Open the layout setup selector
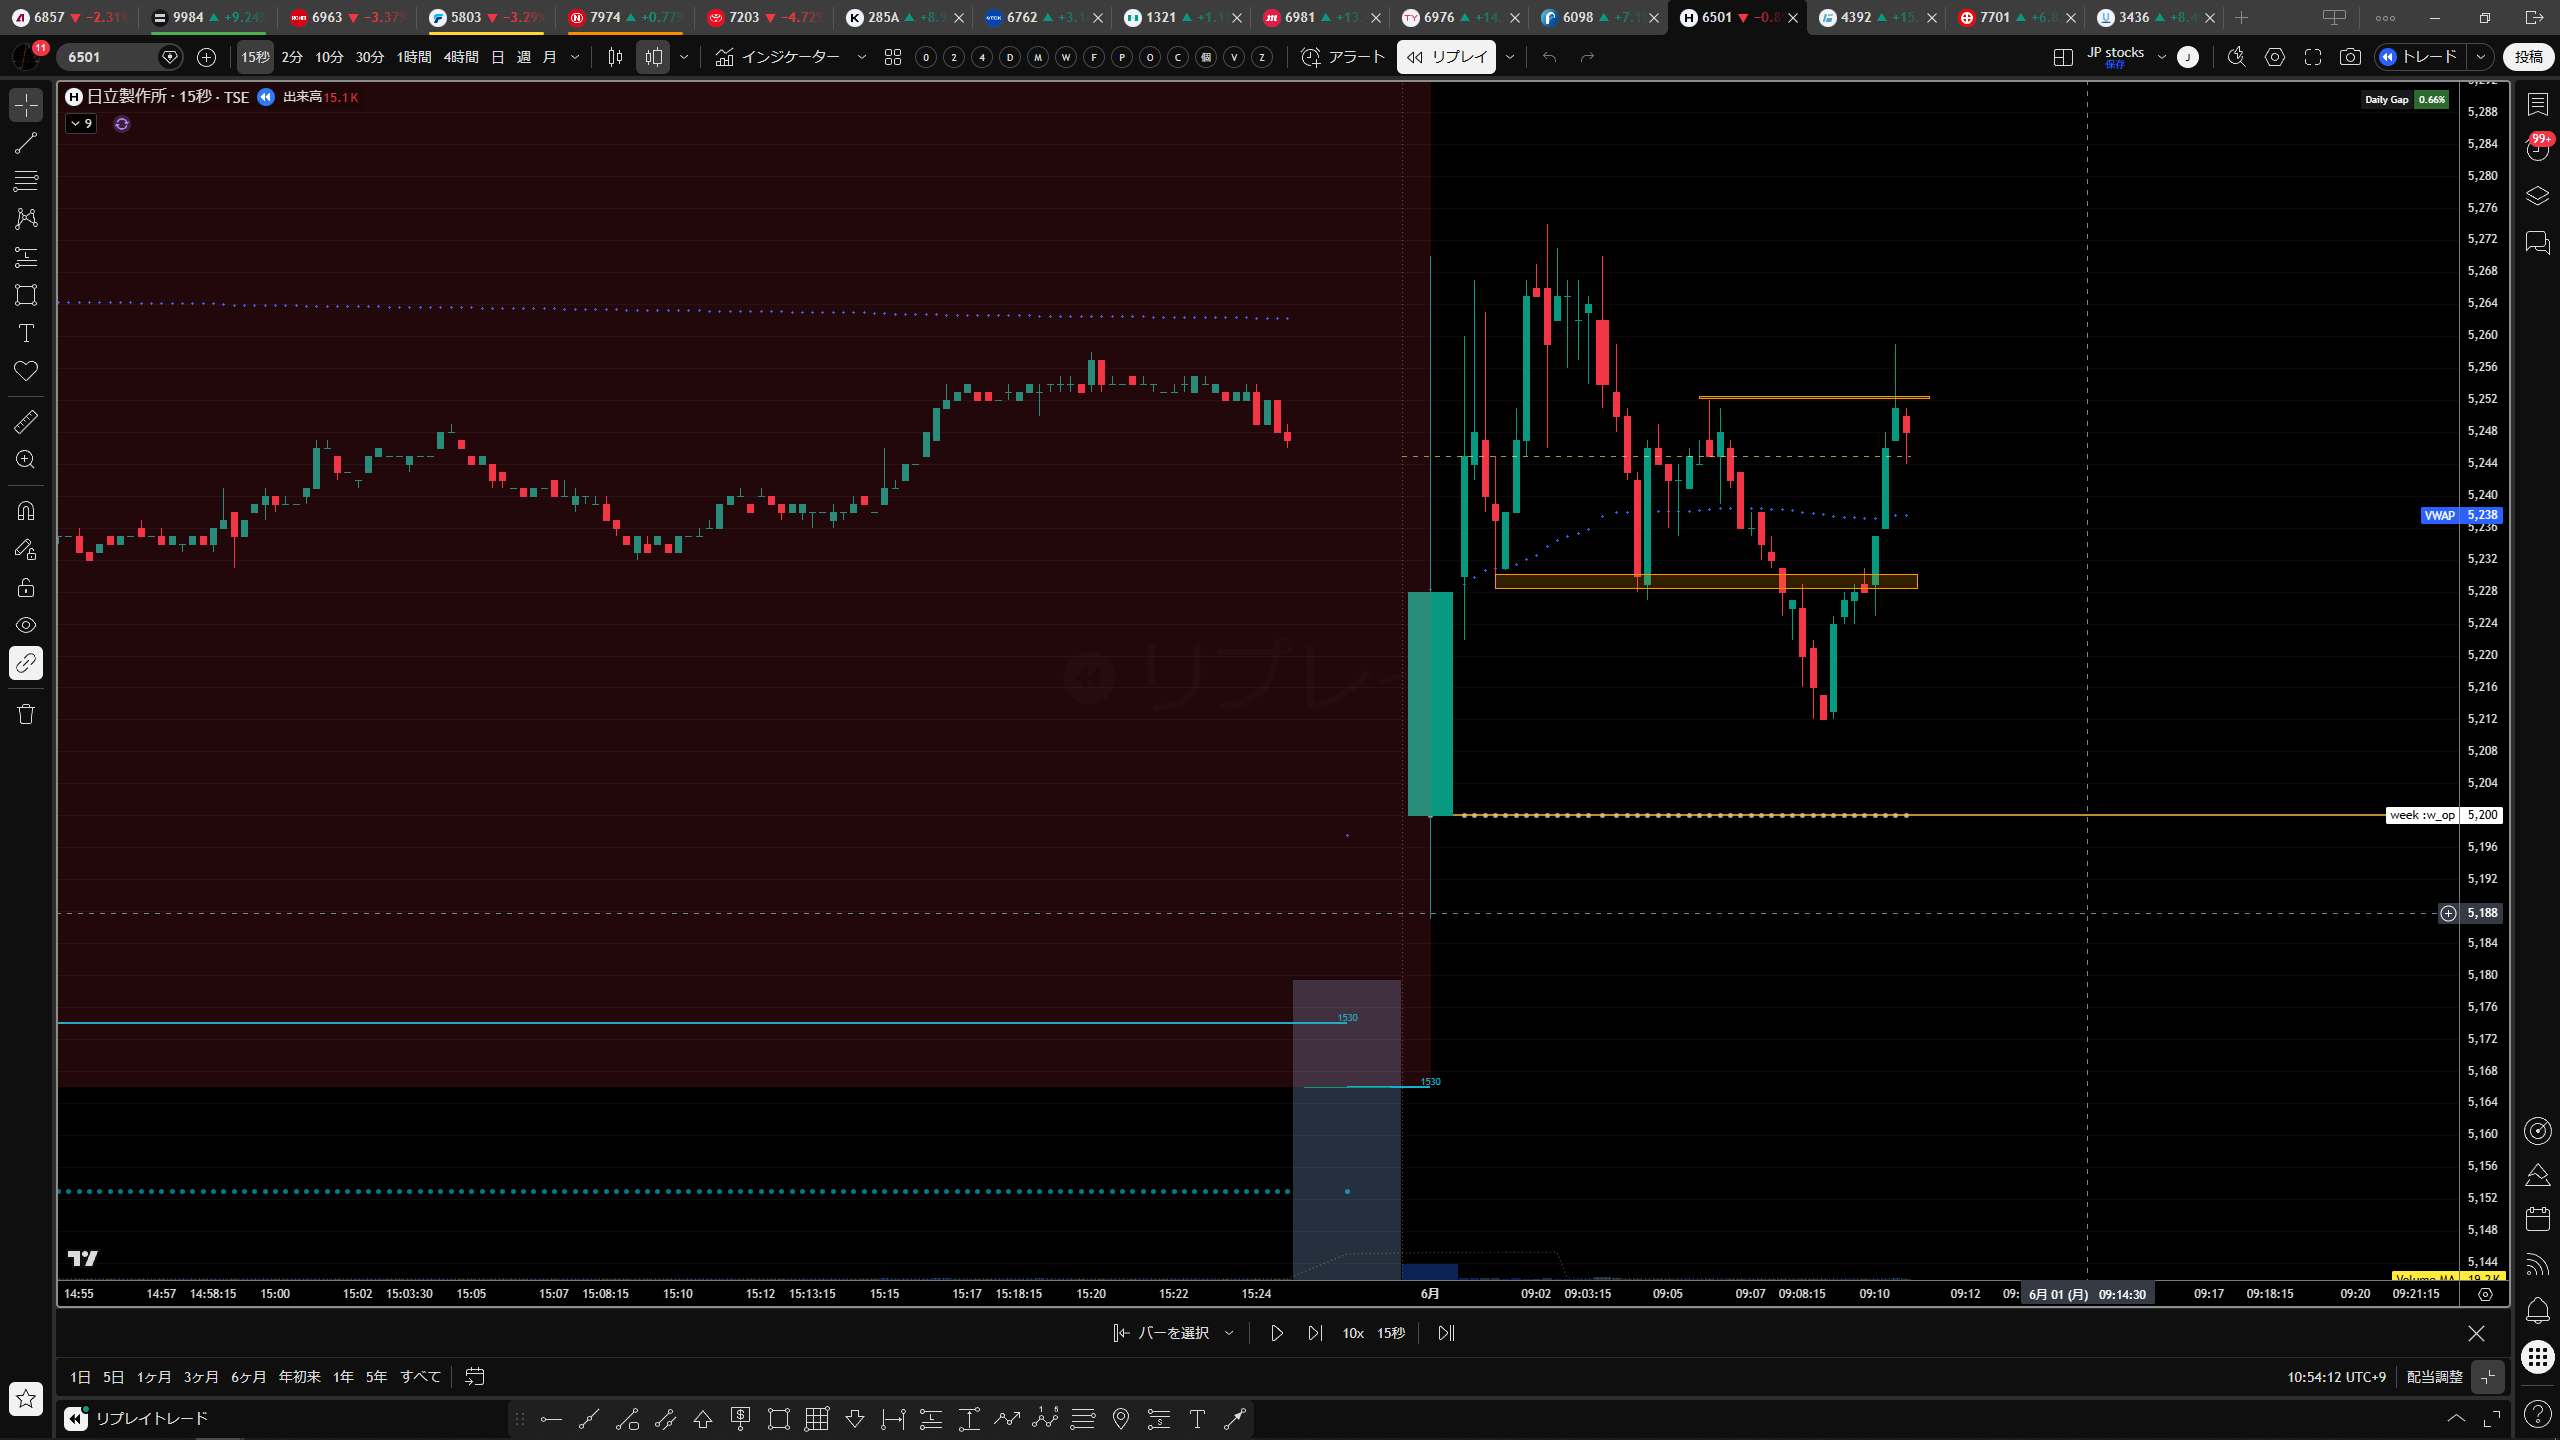 2062,57
